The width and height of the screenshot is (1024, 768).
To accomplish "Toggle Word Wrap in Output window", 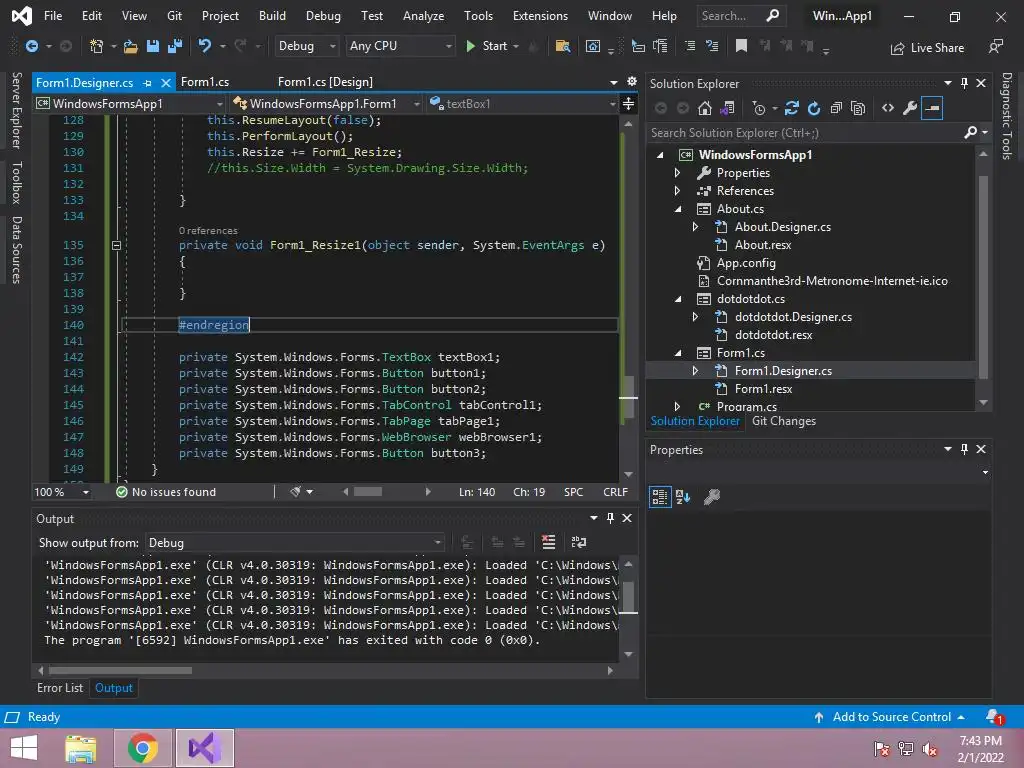I will click(578, 542).
